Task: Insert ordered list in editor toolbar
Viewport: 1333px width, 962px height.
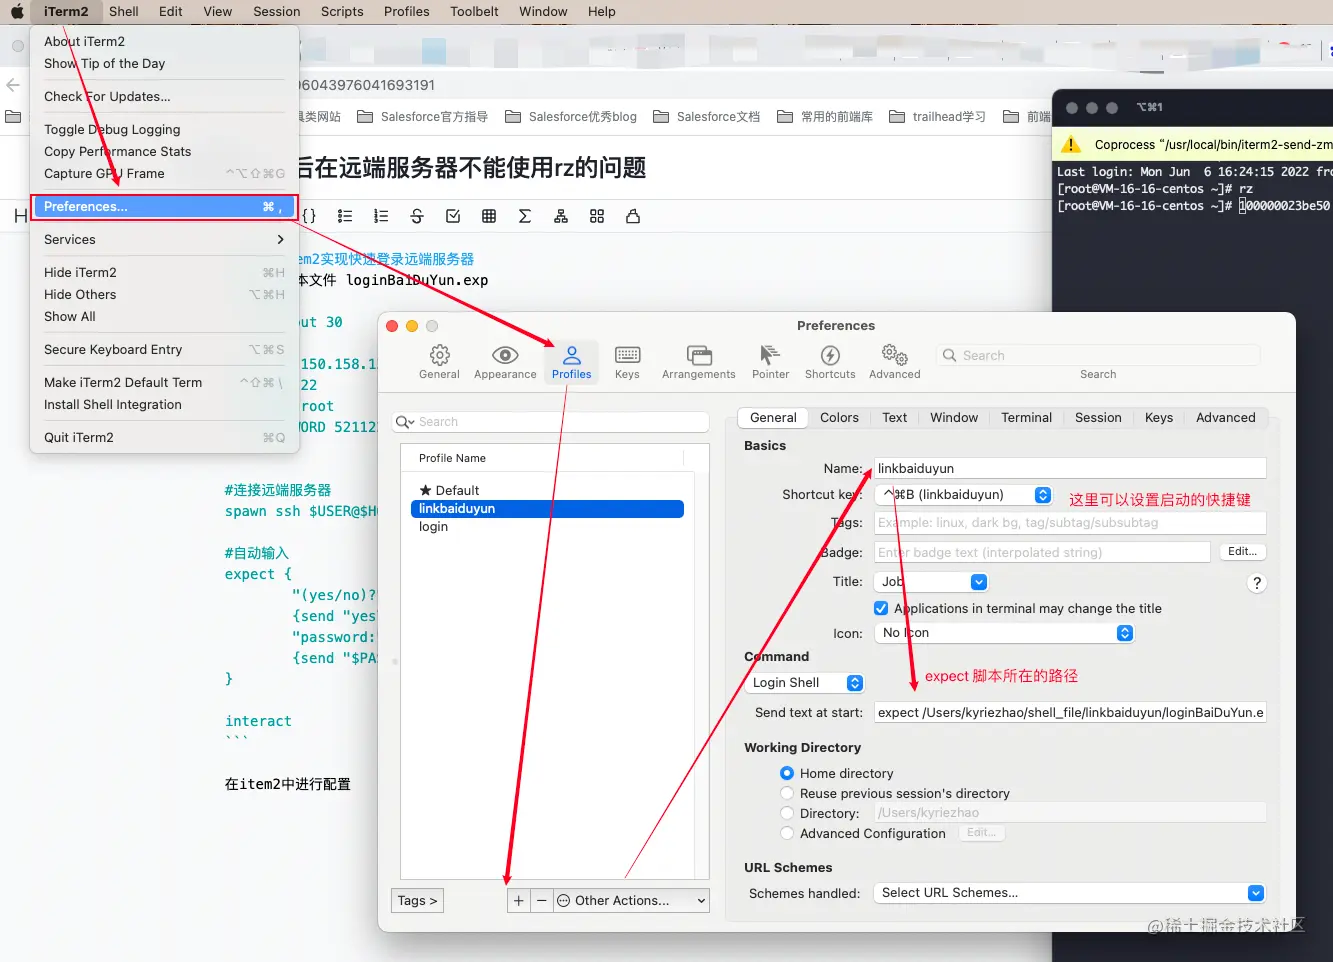Action: [381, 216]
